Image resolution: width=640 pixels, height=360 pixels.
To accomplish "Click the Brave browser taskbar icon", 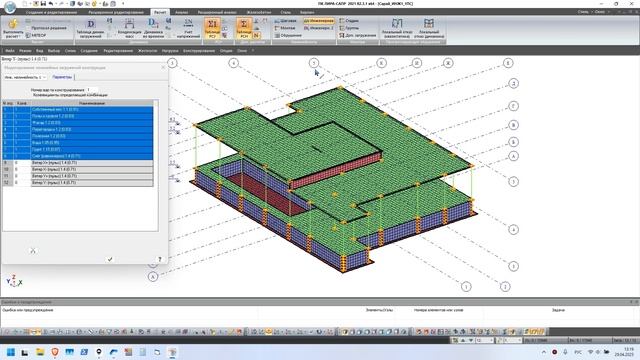I will point(55,352).
